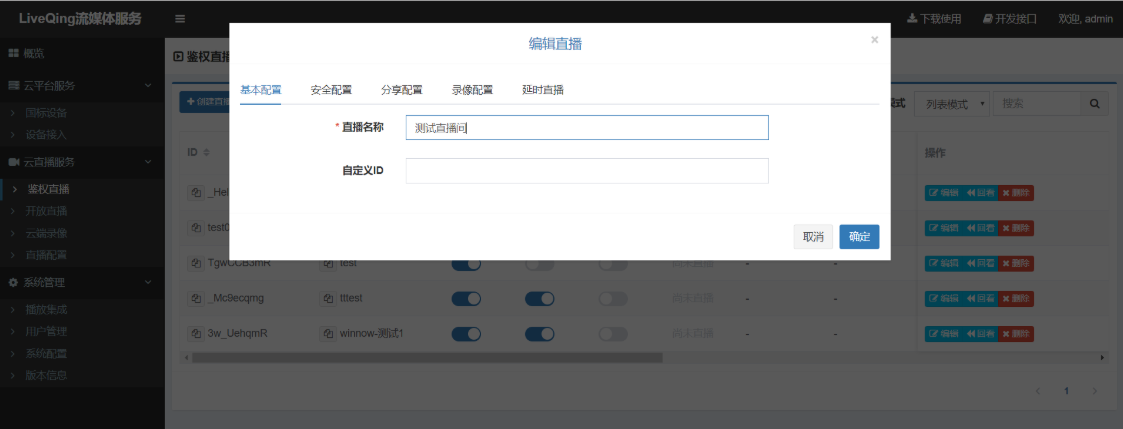This screenshot has height=429, width=1123.
Task: Sort table by the ID column arrows
Action: [x=207, y=153]
